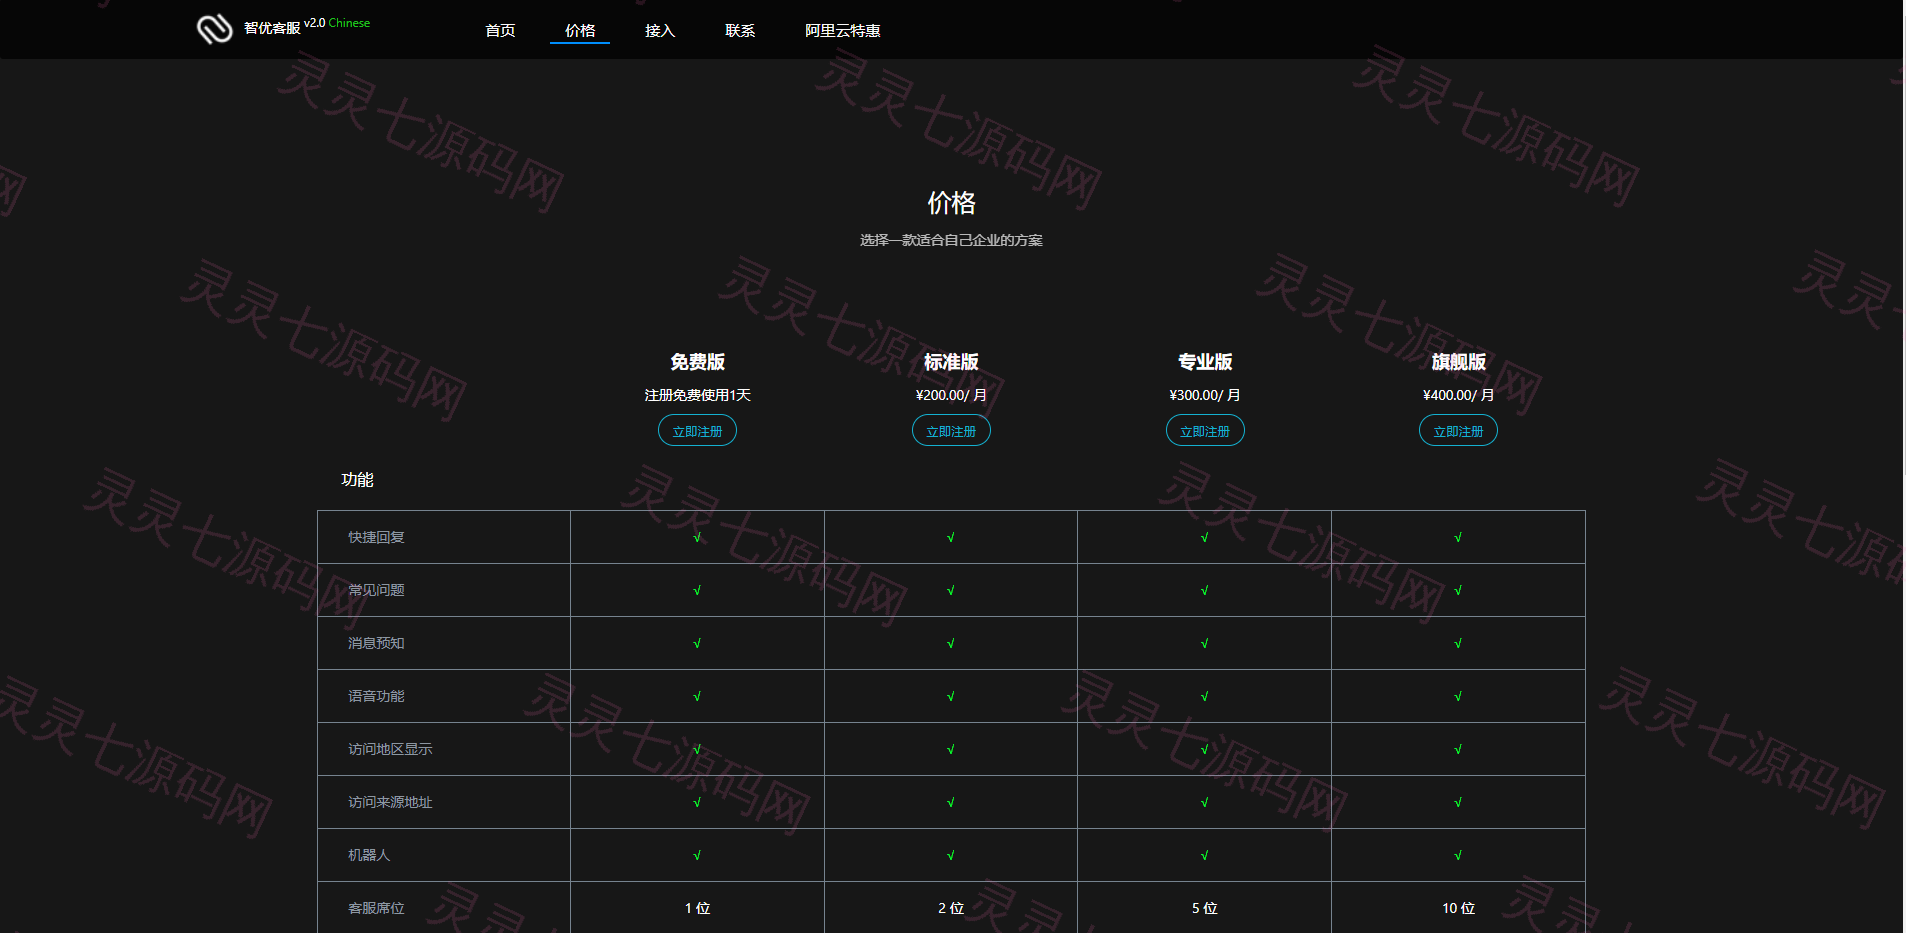Click the 标准版 checkmark for 访问来源地址
Image resolution: width=1906 pixels, height=933 pixels.
(x=951, y=802)
